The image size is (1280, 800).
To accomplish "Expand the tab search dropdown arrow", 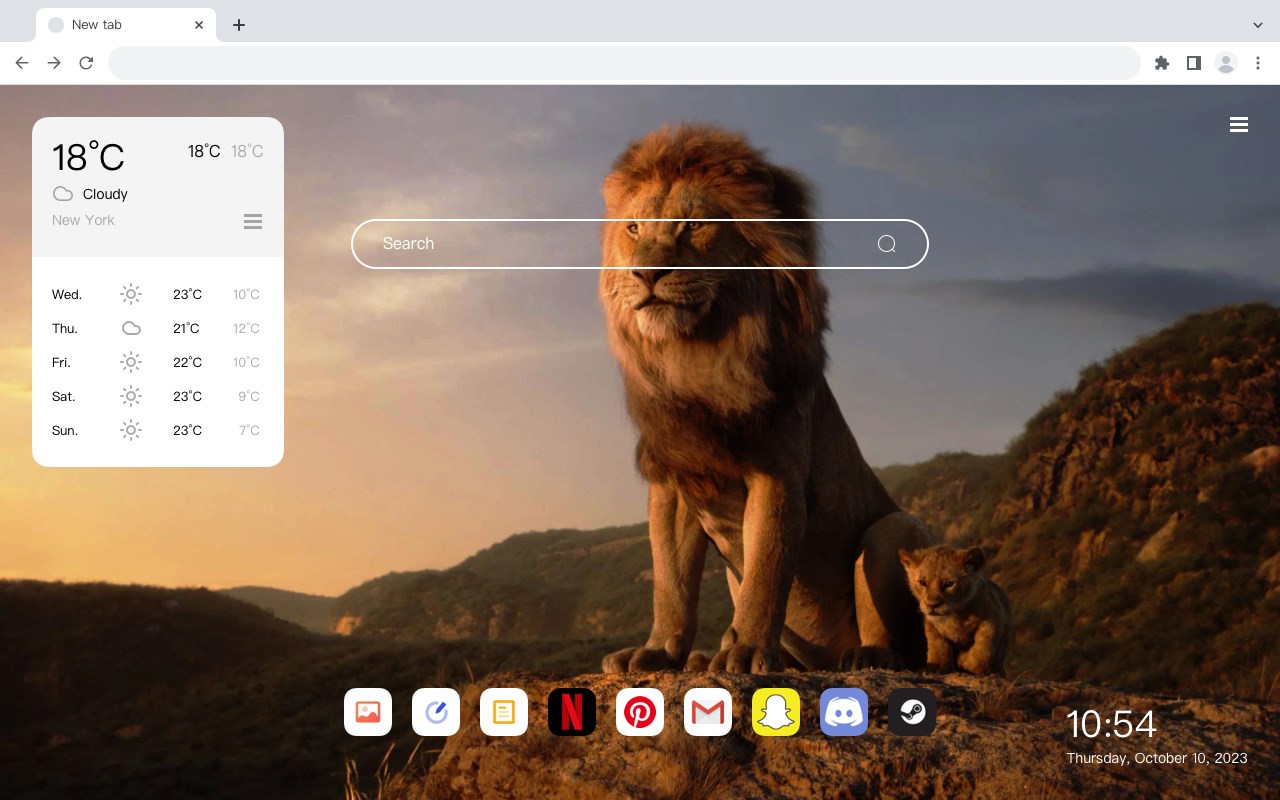I will click(1258, 25).
